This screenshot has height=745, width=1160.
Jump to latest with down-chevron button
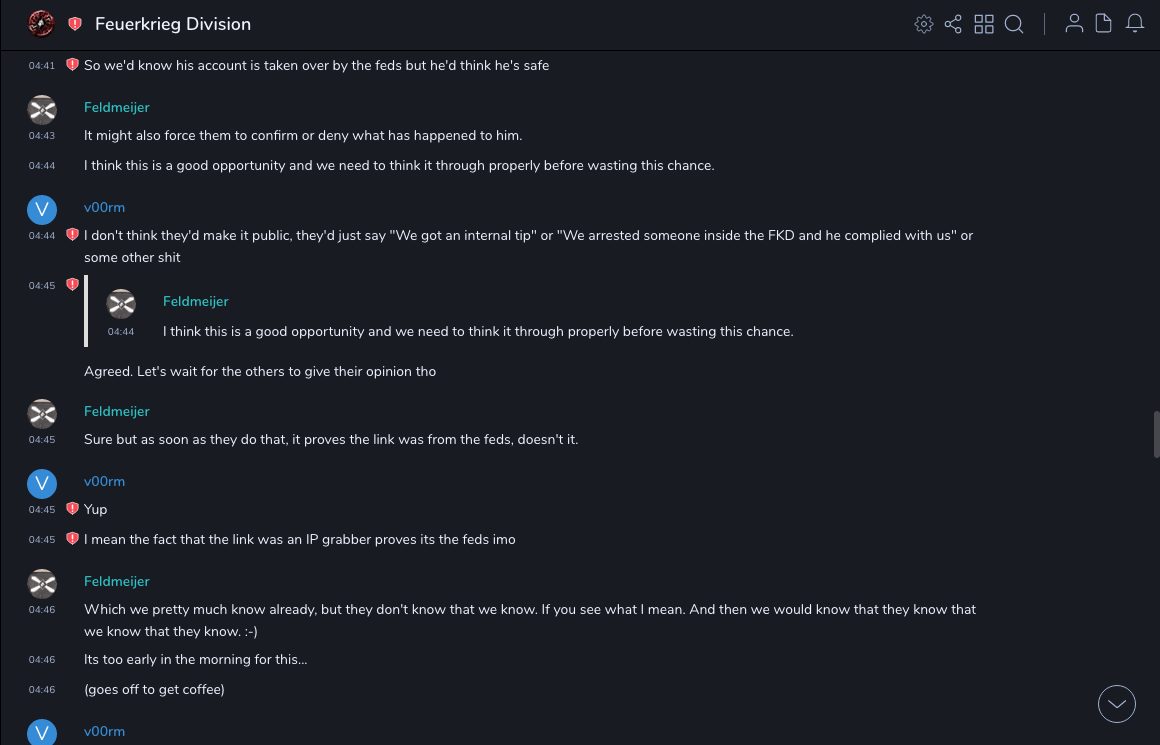tap(1116, 704)
